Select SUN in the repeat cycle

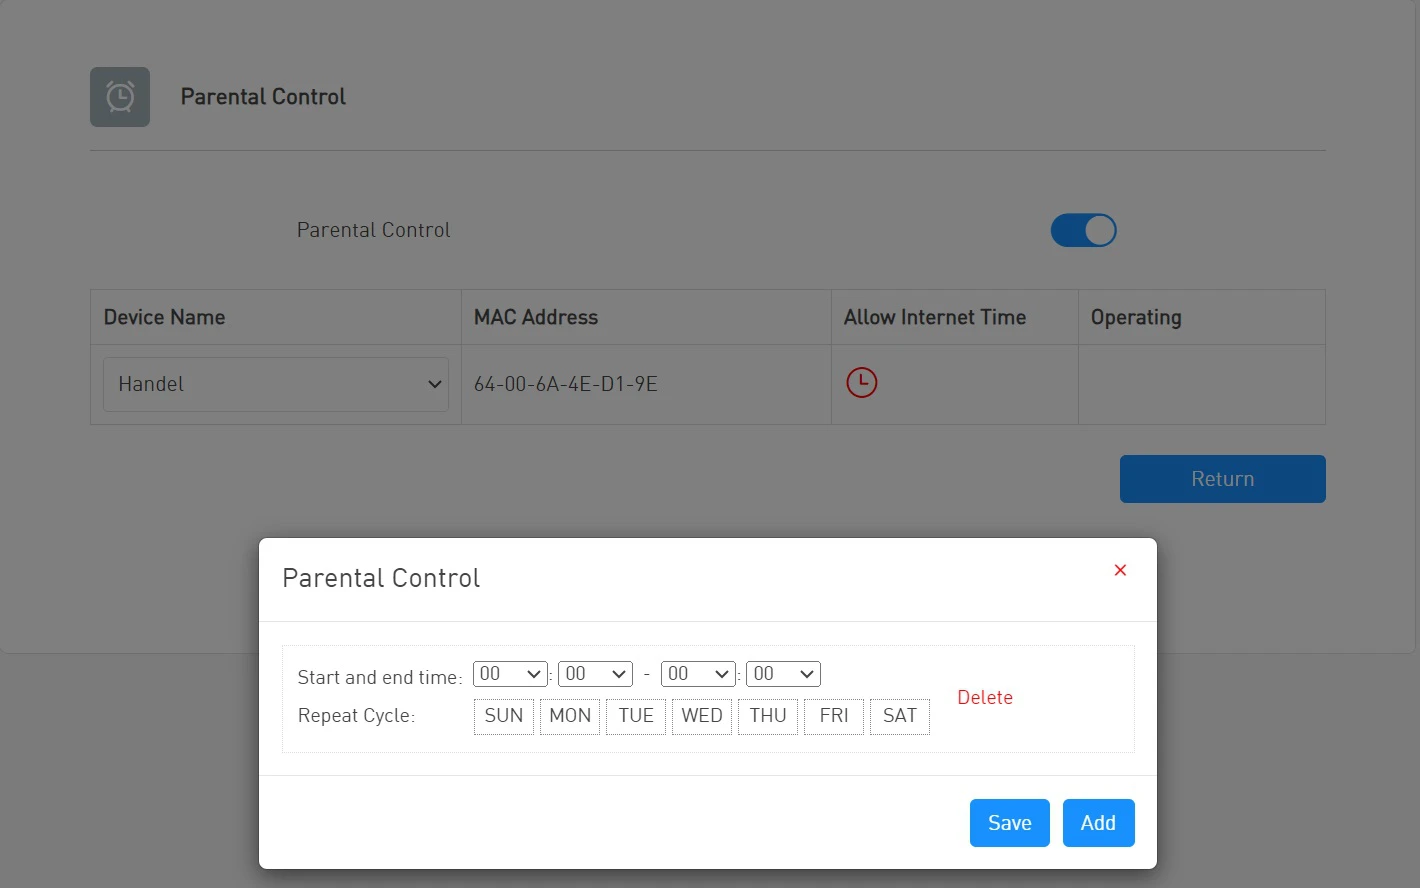pos(504,716)
